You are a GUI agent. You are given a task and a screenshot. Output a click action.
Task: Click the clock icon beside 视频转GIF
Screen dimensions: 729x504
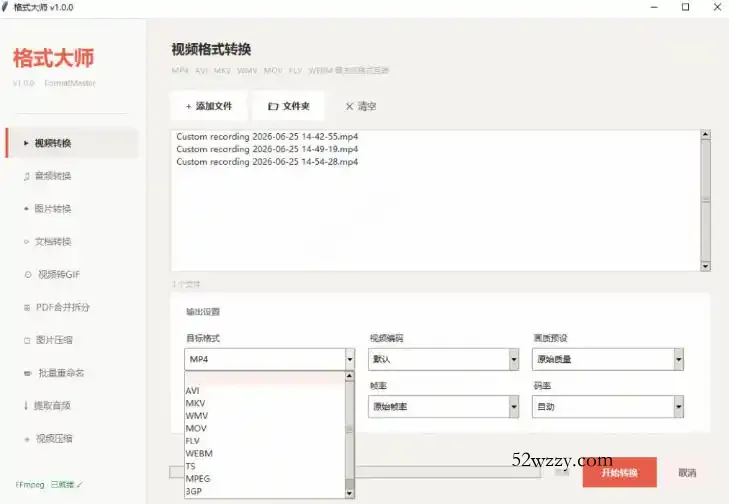coord(28,275)
